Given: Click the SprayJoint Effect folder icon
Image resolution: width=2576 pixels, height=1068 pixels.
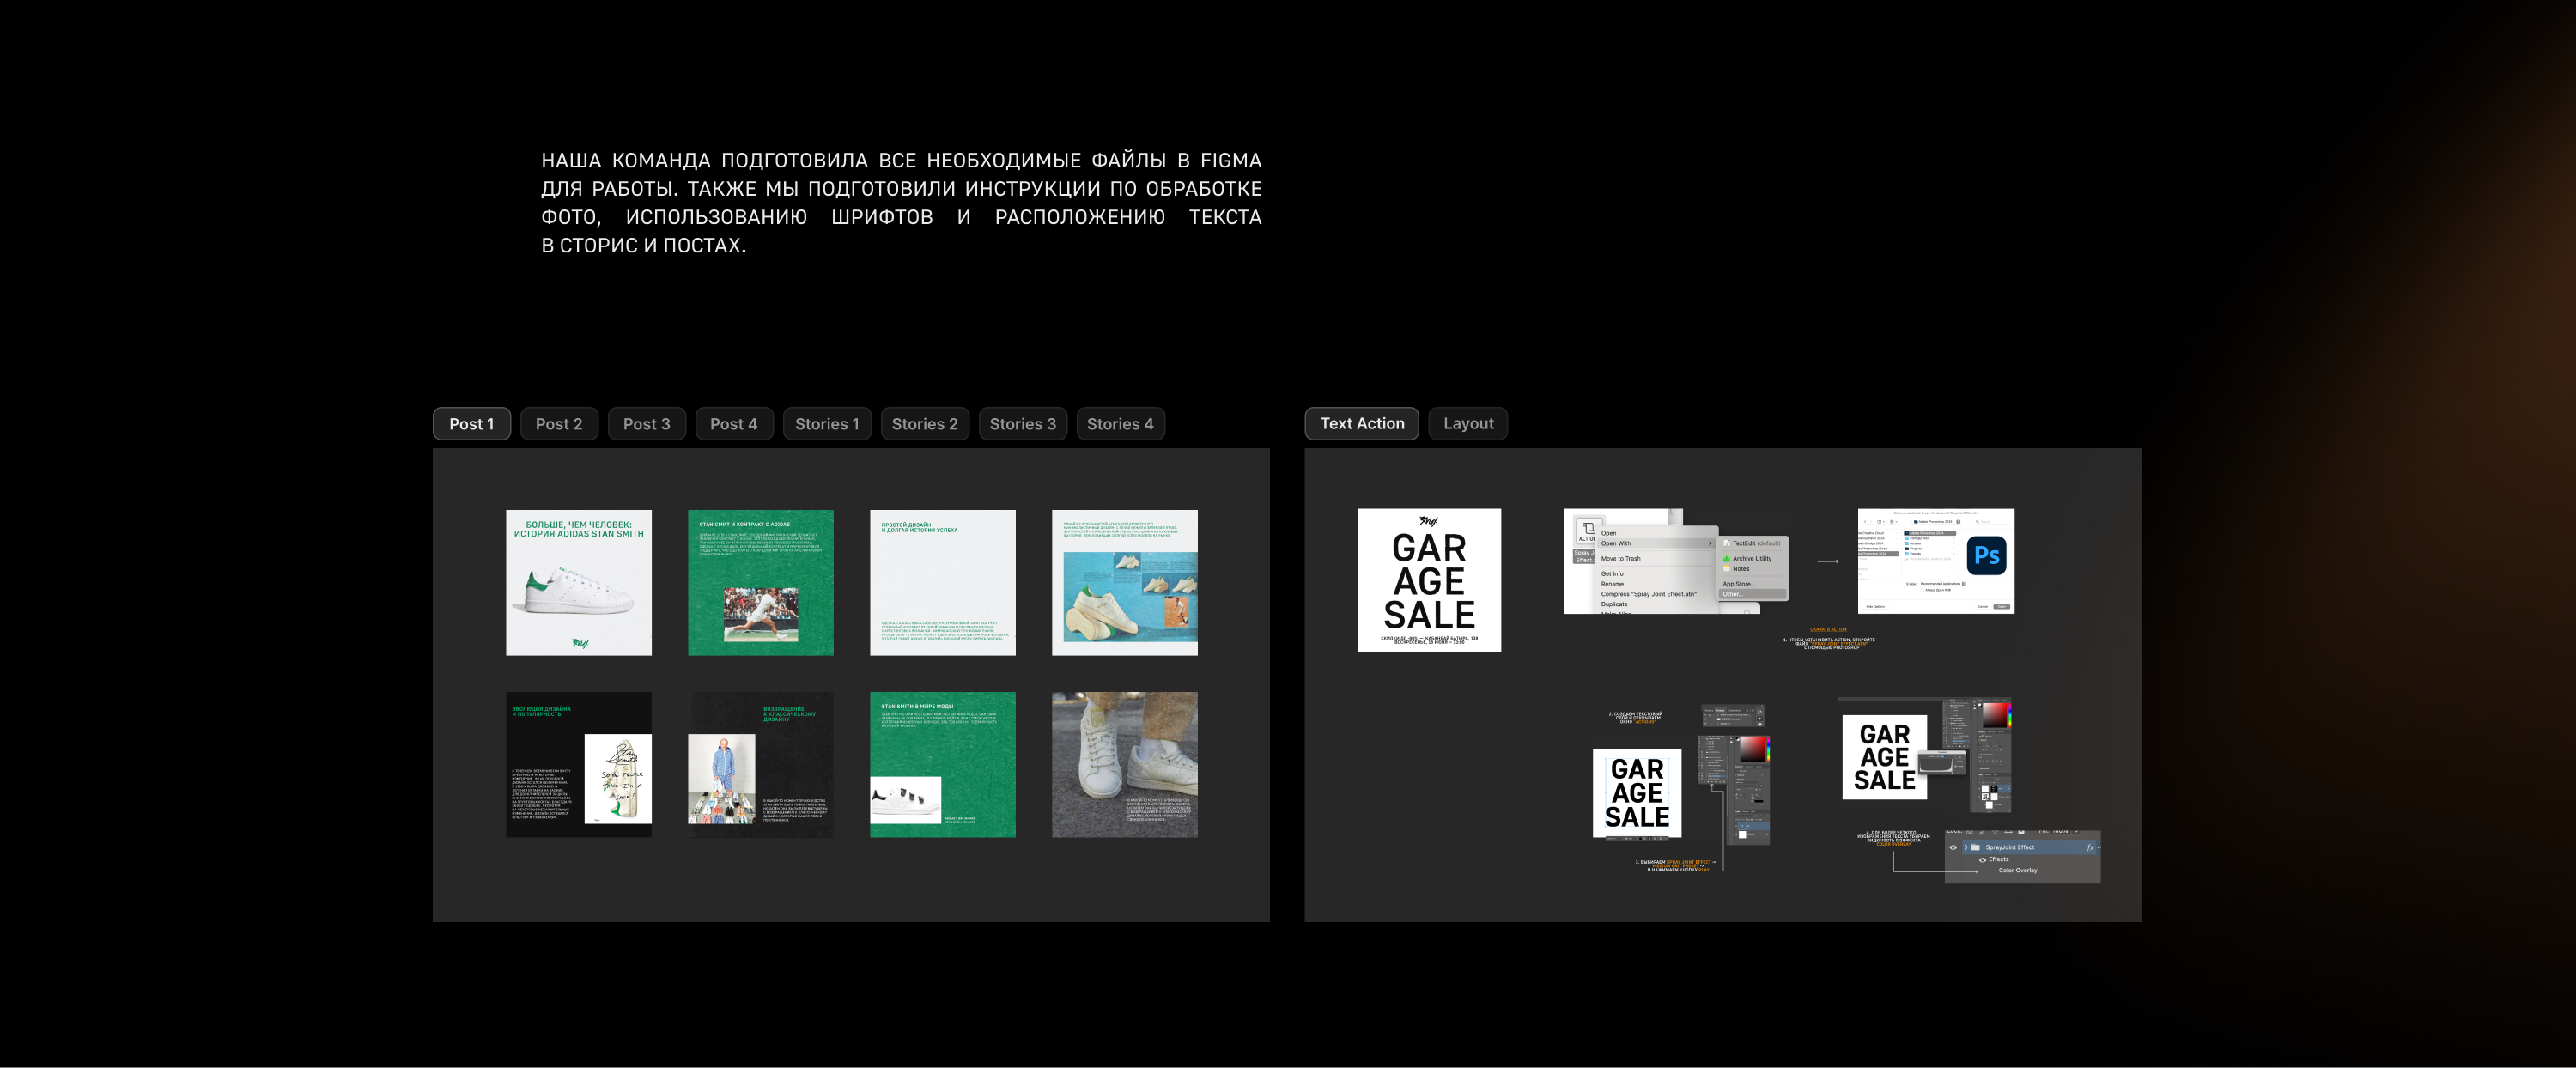Looking at the screenshot, I should (x=1975, y=847).
